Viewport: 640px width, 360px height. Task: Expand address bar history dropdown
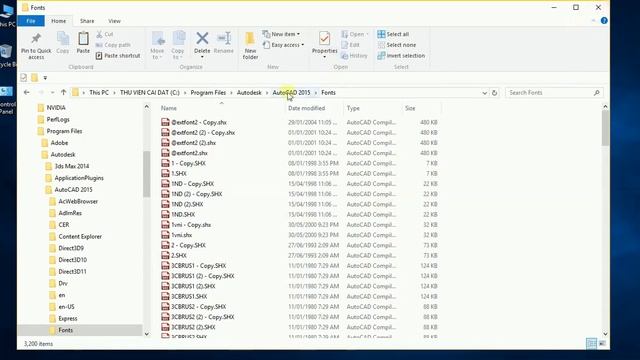pyautogui.click(x=484, y=93)
